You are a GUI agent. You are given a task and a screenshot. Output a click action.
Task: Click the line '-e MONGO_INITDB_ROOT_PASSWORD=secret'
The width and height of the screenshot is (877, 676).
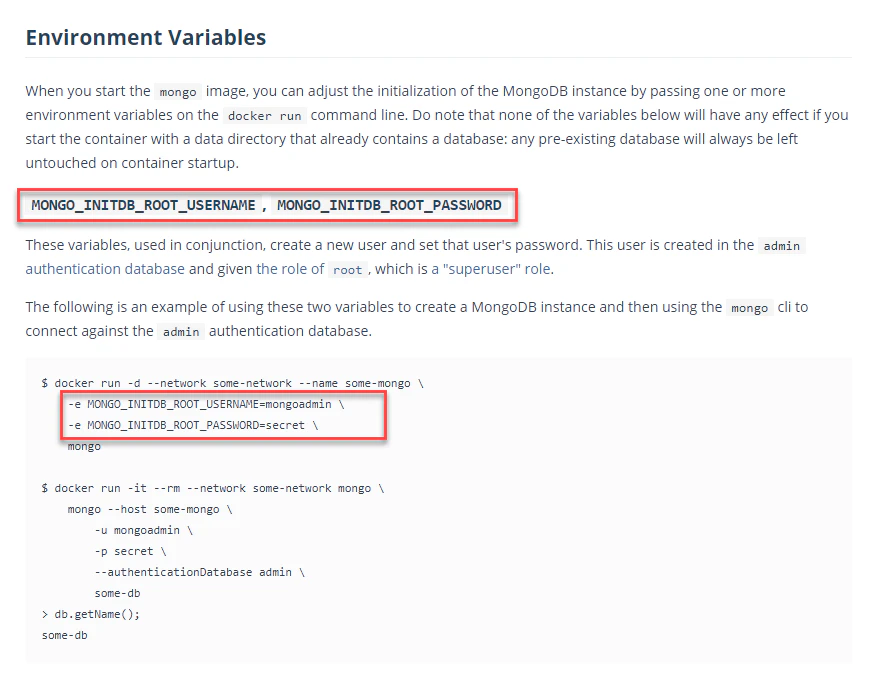[x=193, y=426]
